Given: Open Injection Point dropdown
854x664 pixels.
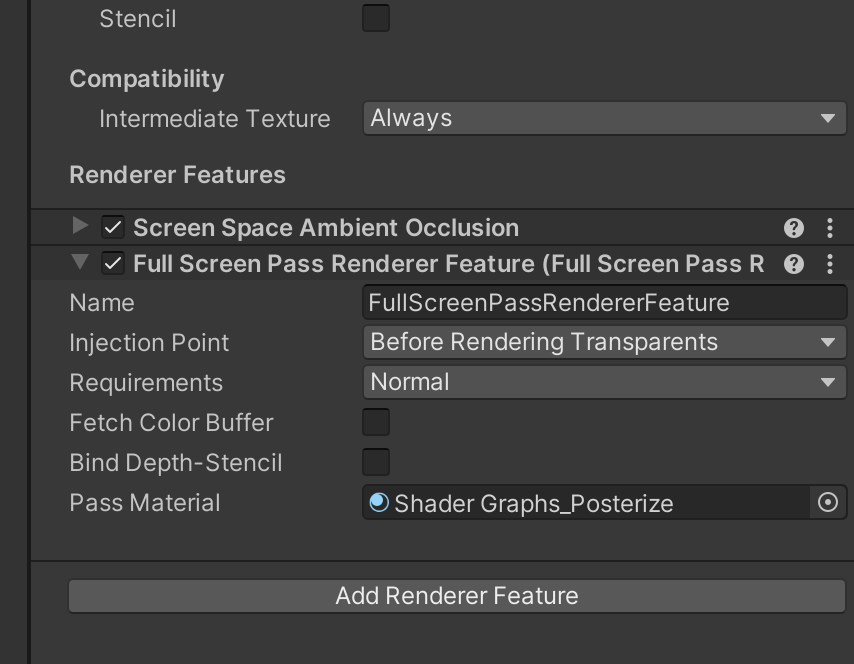Looking at the screenshot, I should (x=604, y=342).
